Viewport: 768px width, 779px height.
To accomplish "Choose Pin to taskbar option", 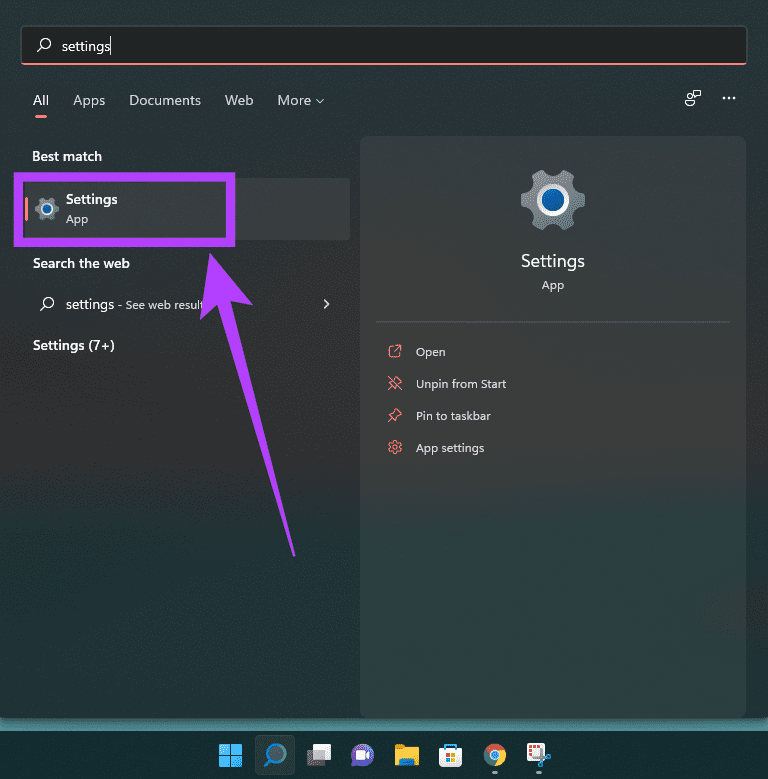I will click(x=452, y=416).
